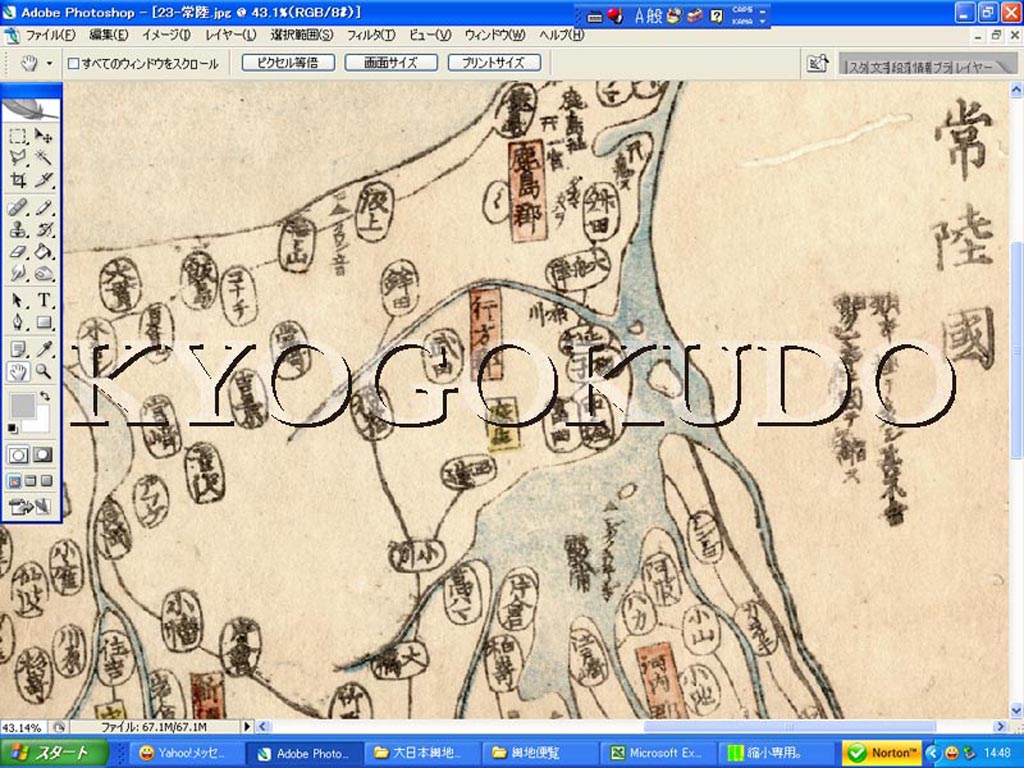Image resolution: width=1024 pixels, height=768 pixels.
Task: Click the プリントサイズ button
Action: [x=494, y=63]
